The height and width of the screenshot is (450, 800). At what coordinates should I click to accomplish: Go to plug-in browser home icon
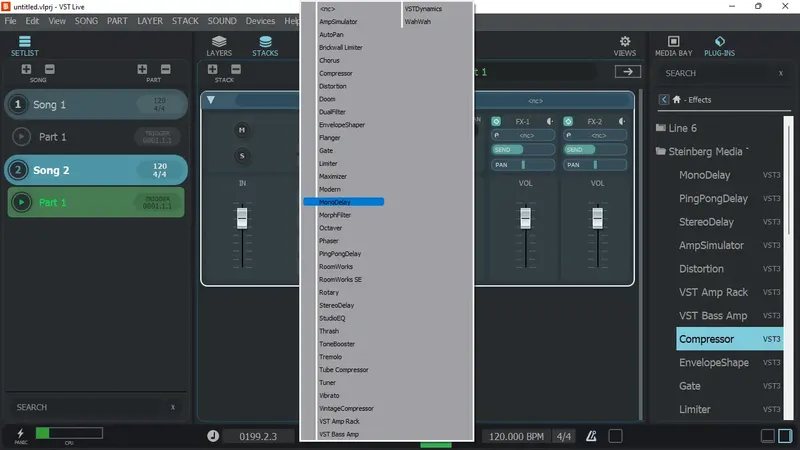[x=677, y=99]
